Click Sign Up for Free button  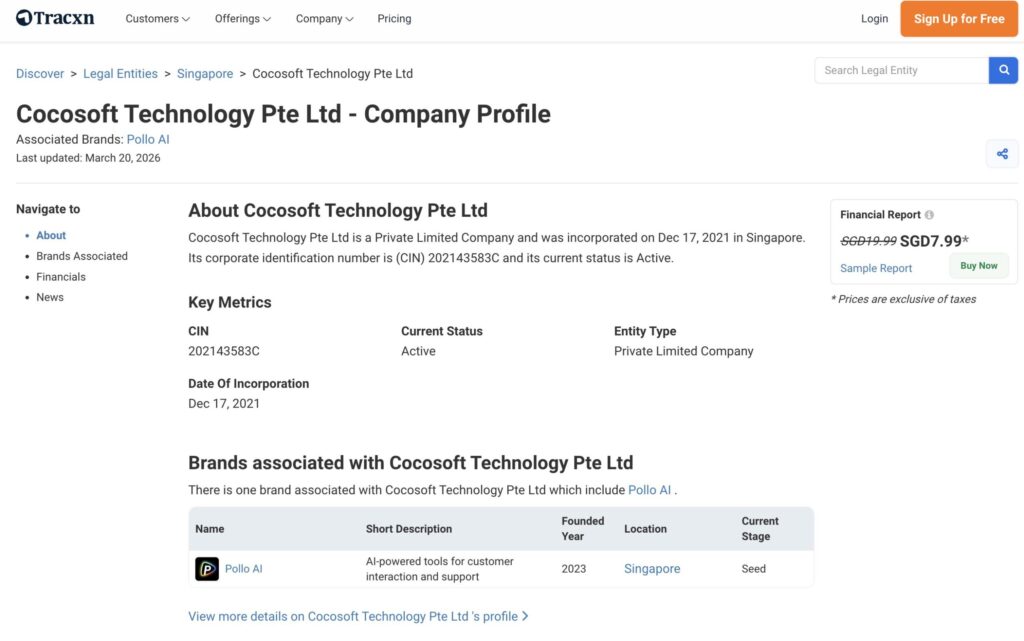coord(959,19)
